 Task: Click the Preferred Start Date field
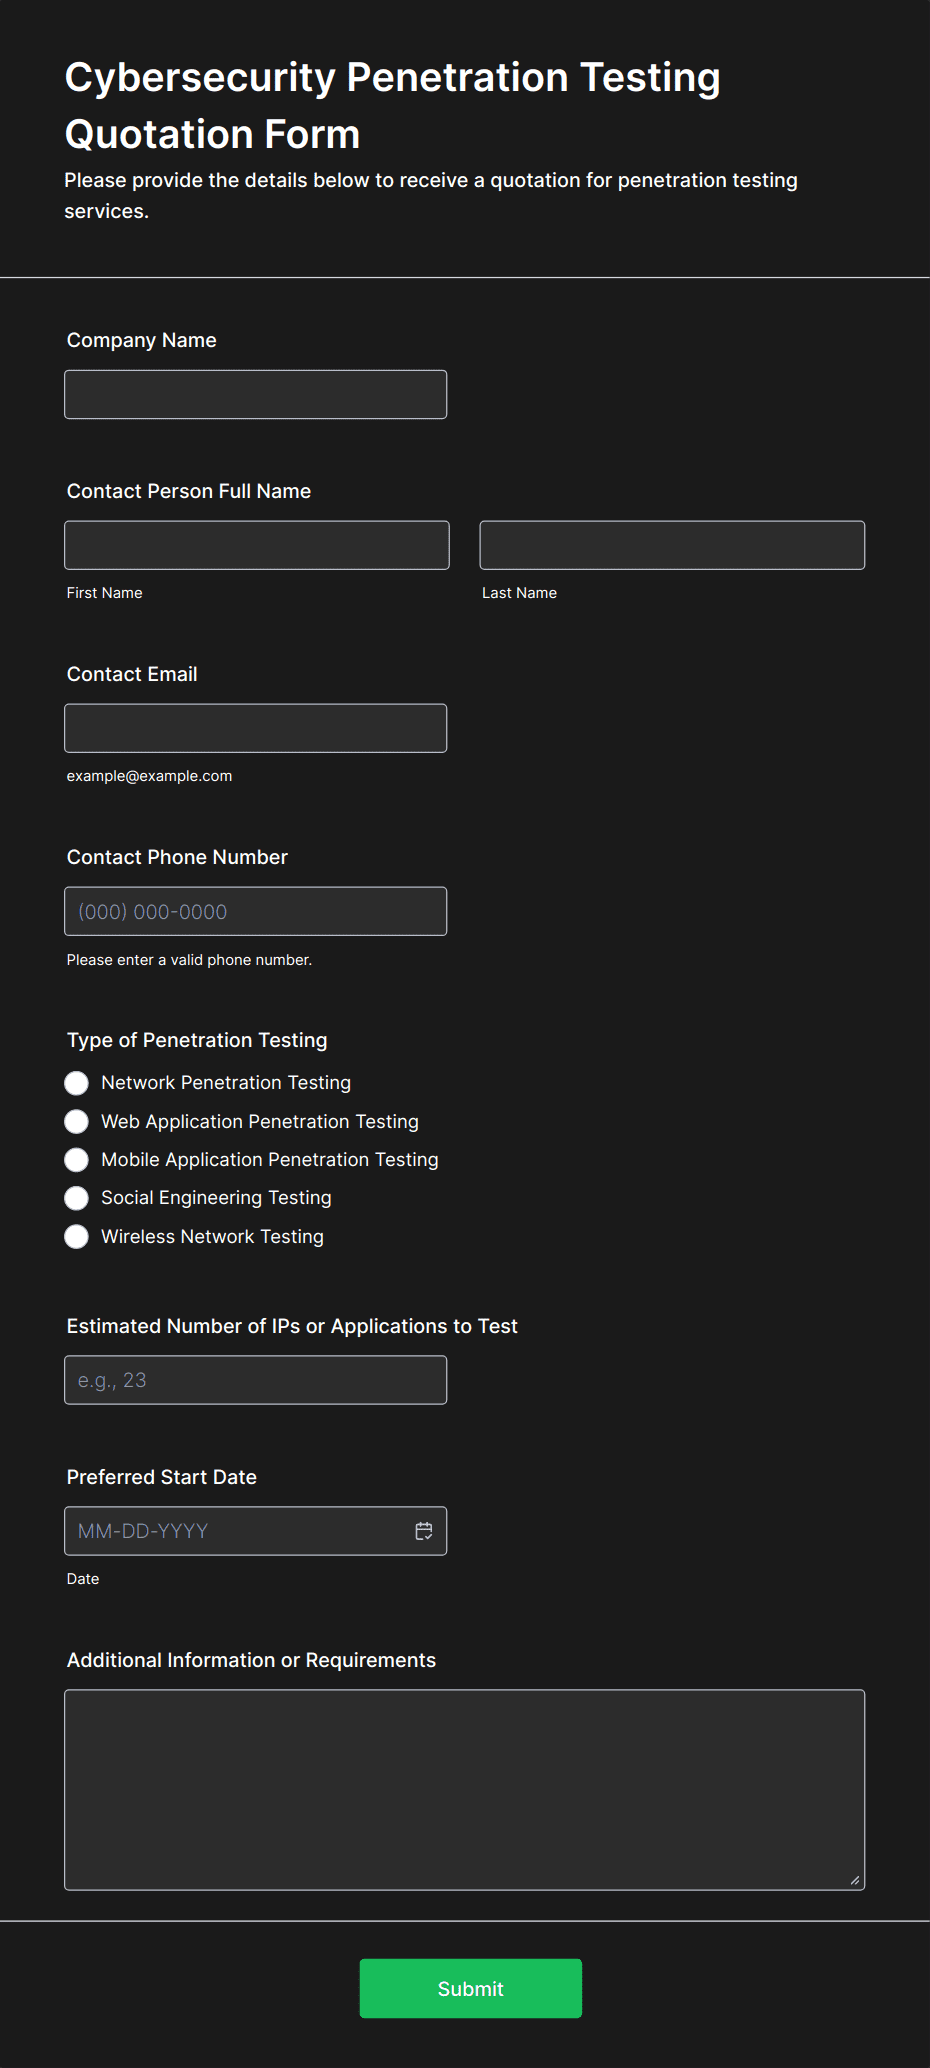[x=256, y=1531]
